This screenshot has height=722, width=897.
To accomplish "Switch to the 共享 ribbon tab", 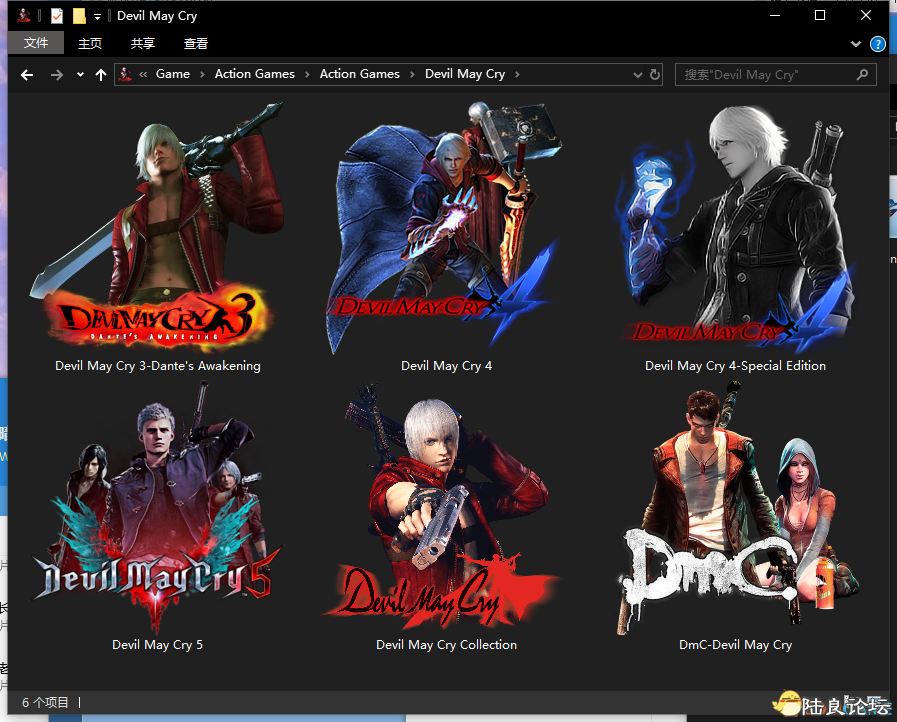I will click(x=143, y=43).
